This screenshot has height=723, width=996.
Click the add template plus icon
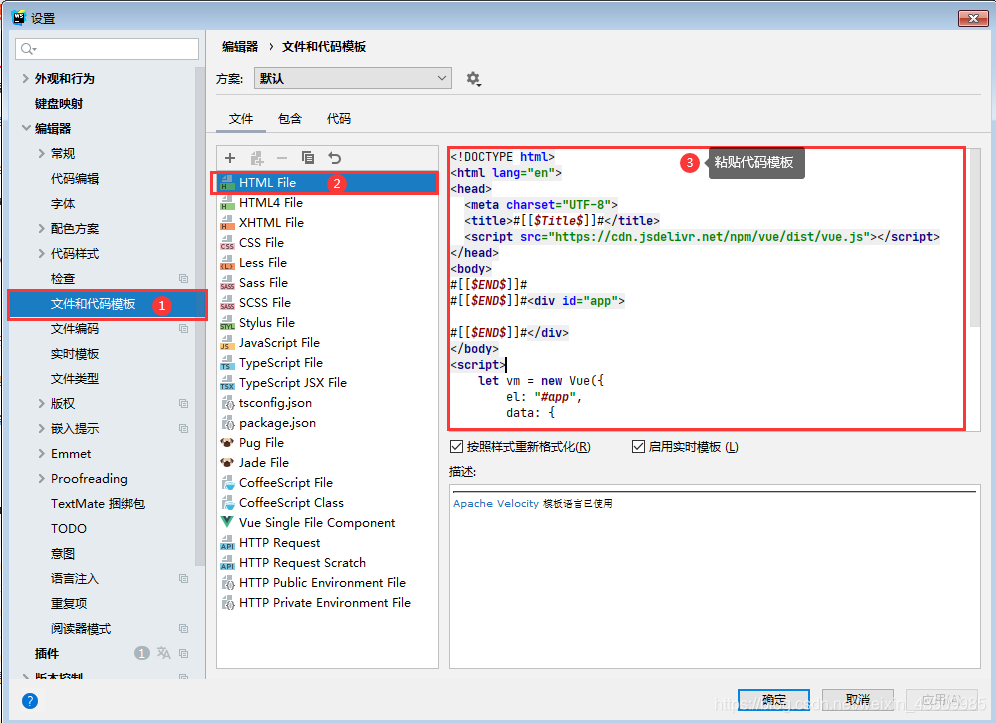pyautogui.click(x=230, y=158)
